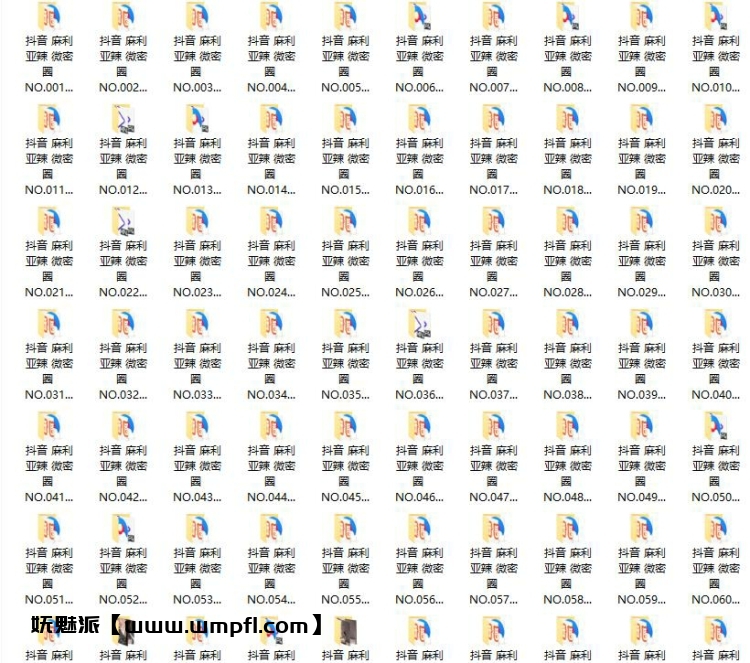Select the NO.012 folder icon
Screen dimensions: 750x663
click(x=123, y=119)
